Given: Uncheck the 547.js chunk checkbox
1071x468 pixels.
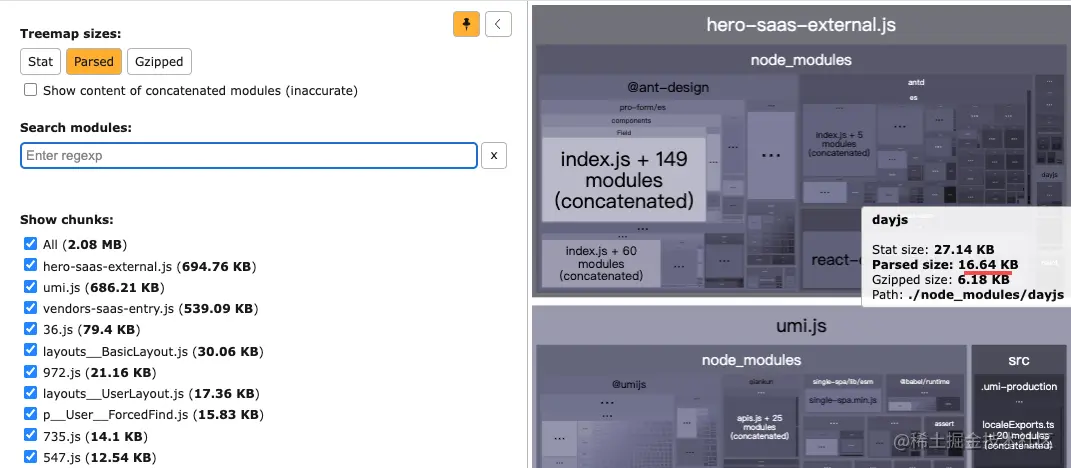Looking at the screenshot, I should tap(30, 456).
